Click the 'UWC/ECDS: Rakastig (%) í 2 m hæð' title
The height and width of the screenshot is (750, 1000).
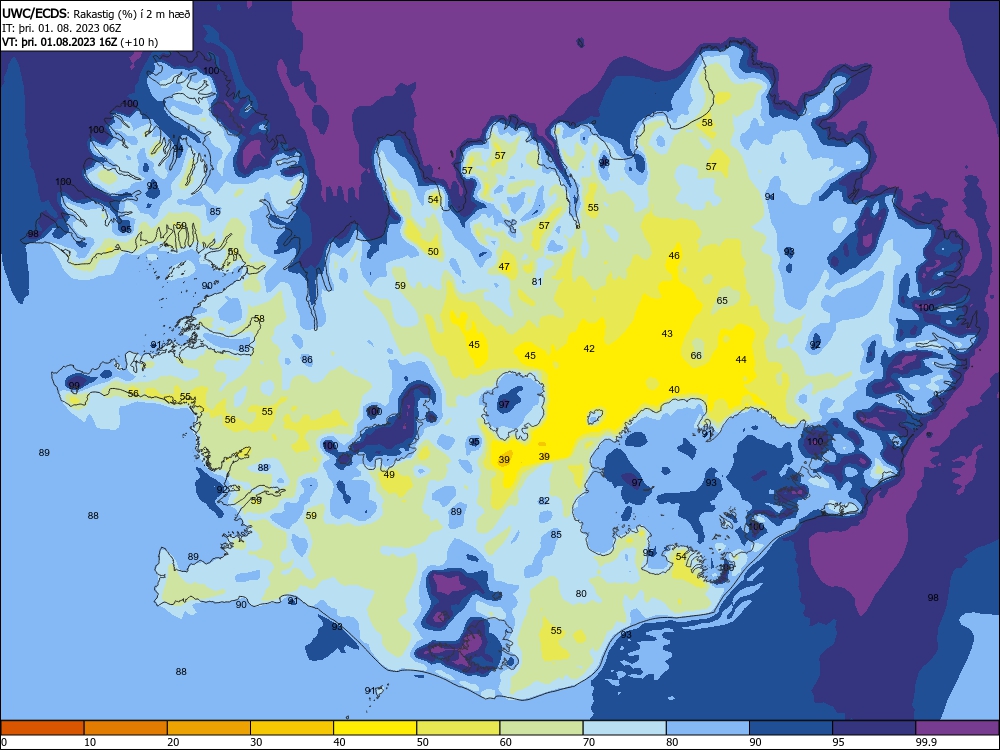point(96,13)
